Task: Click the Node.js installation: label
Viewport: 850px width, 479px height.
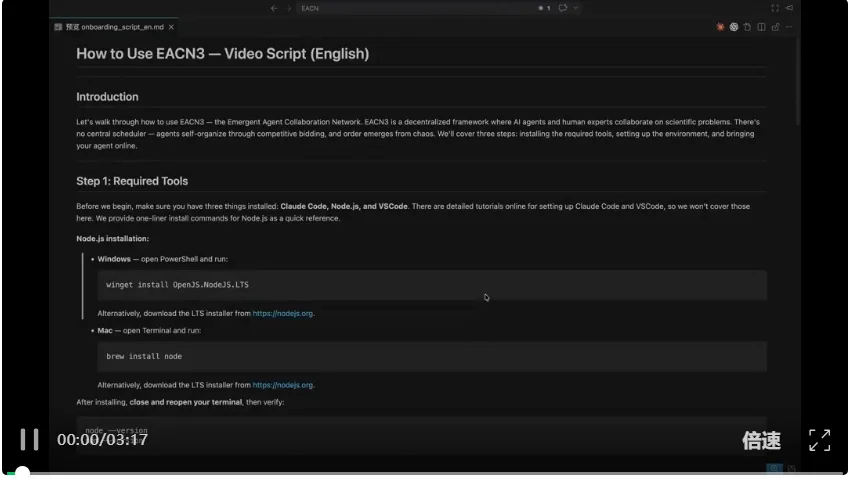Action: tap(112, 238)
